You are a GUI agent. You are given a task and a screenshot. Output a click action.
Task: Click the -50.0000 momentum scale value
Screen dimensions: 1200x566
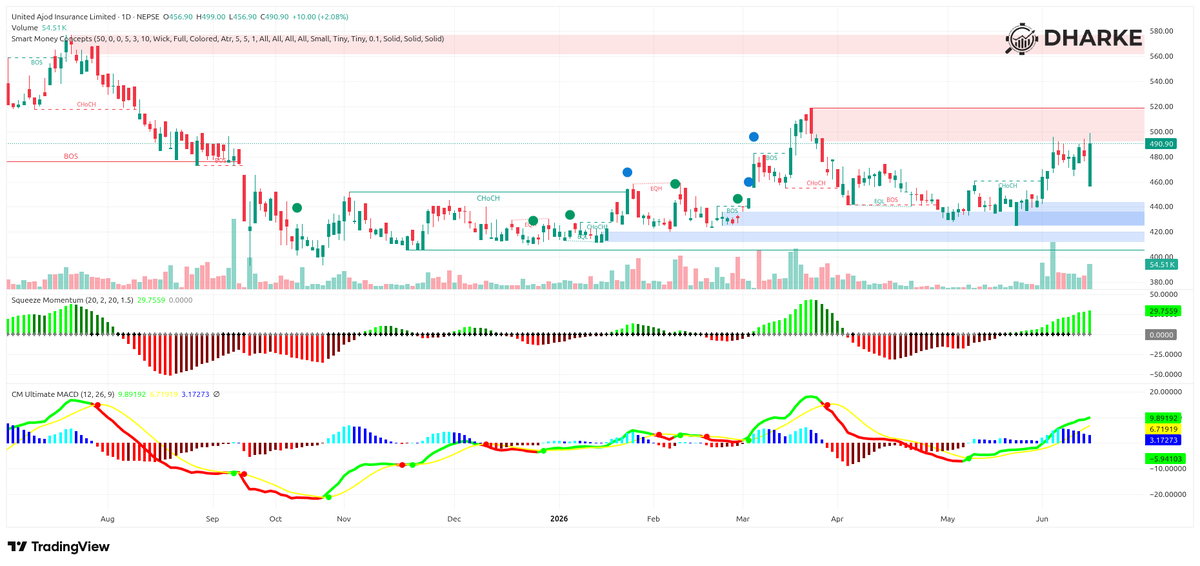click(x=1165, y=375)
